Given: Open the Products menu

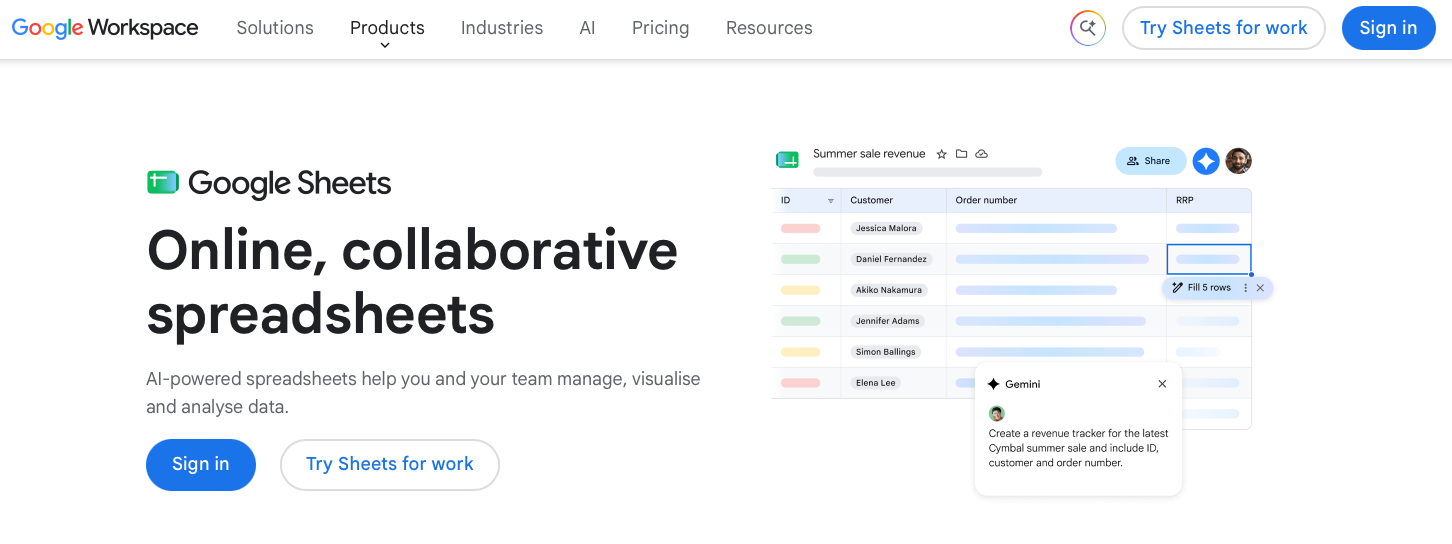Looking at the screenshot, I should tap(387, 28).
